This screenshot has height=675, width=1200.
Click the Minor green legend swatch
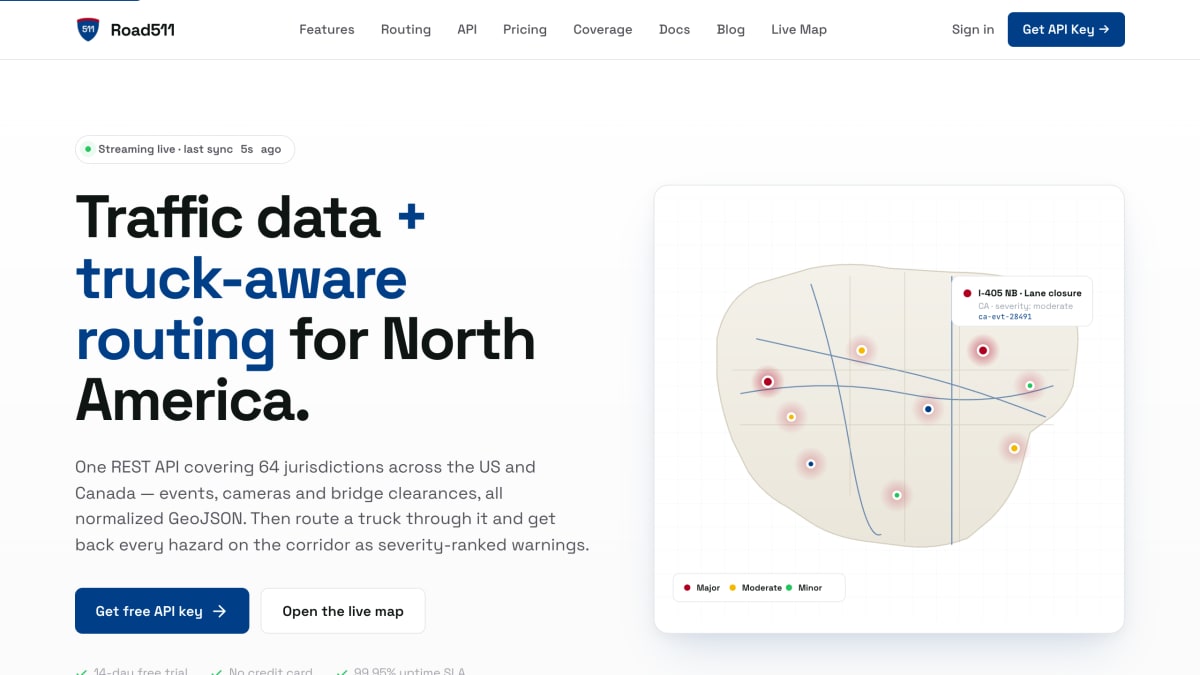coord(789,588)
